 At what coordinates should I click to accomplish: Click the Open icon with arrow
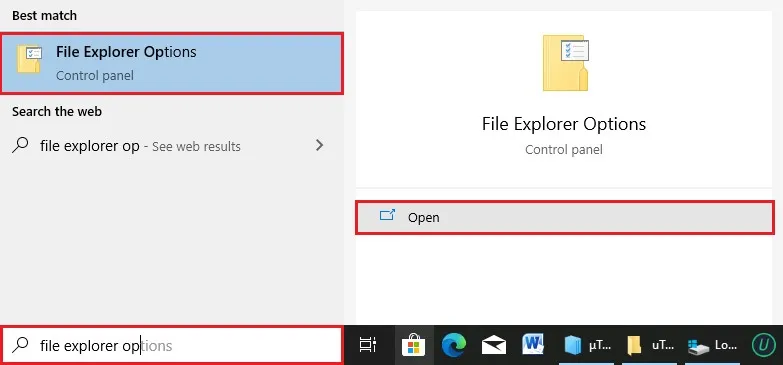click(x=387, y=215)
